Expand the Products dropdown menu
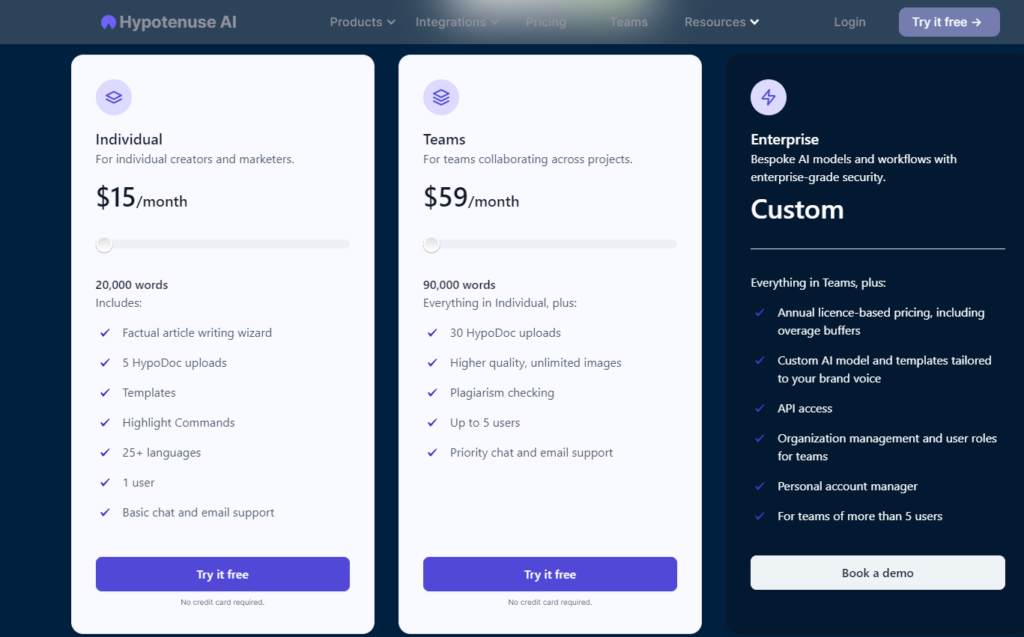 (x=362, y=22)
